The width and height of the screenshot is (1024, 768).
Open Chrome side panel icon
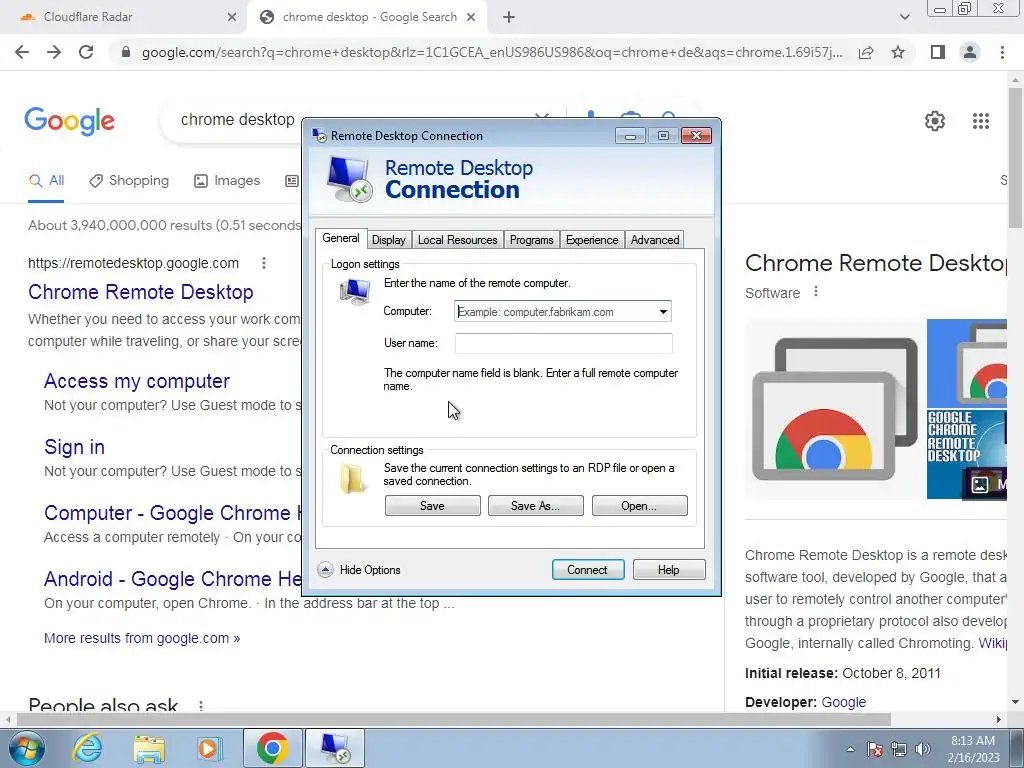click(x=938, y=52)
